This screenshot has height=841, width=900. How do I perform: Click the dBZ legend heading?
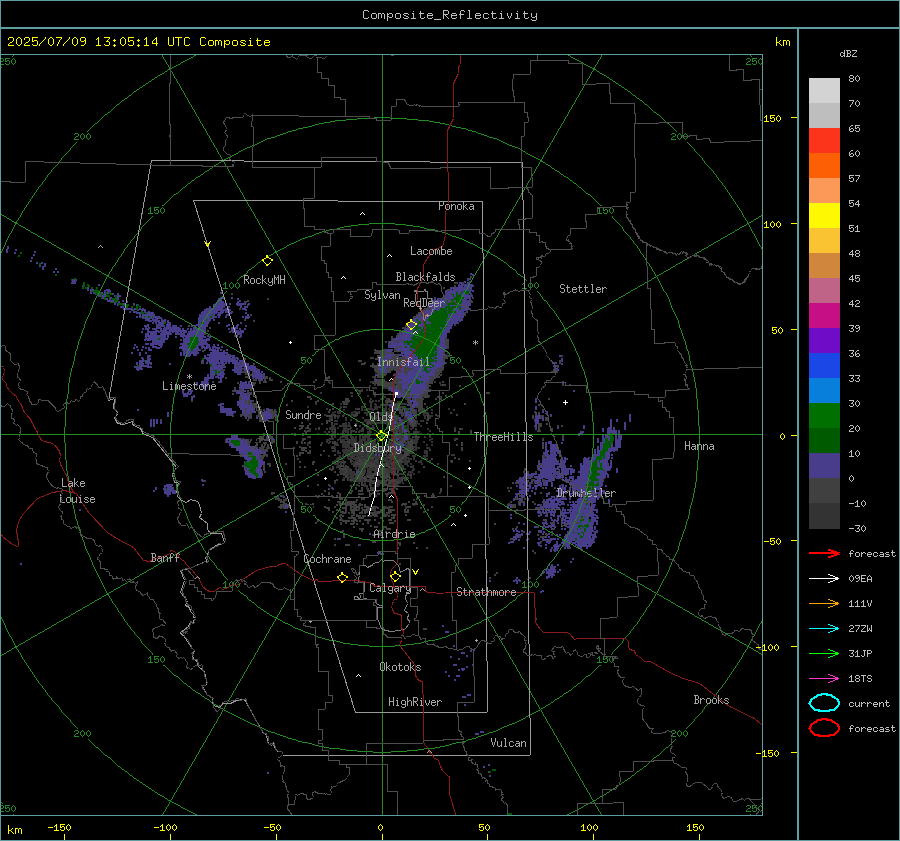click(848, 53)
